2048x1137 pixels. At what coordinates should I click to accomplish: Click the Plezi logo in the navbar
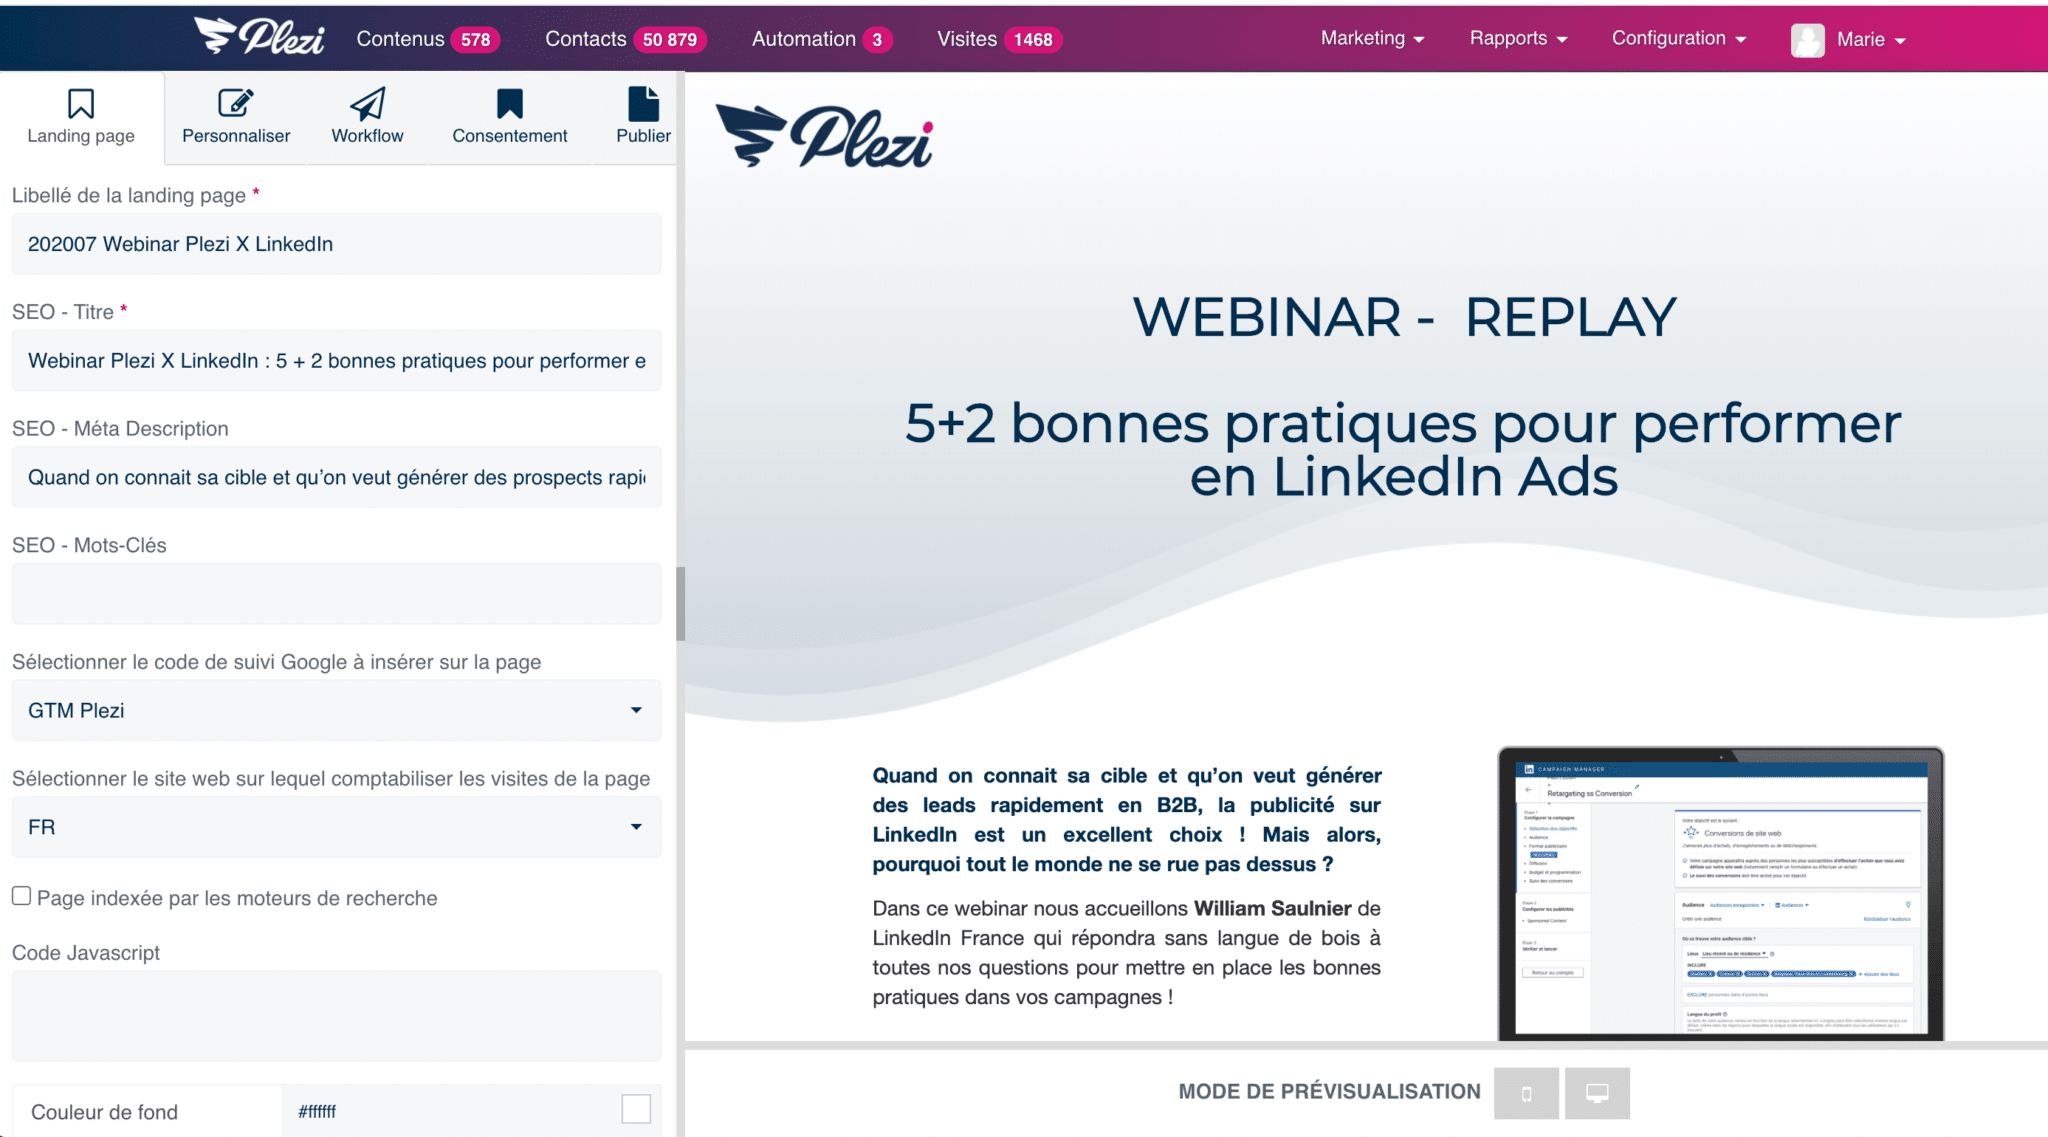tap(259, 37)
